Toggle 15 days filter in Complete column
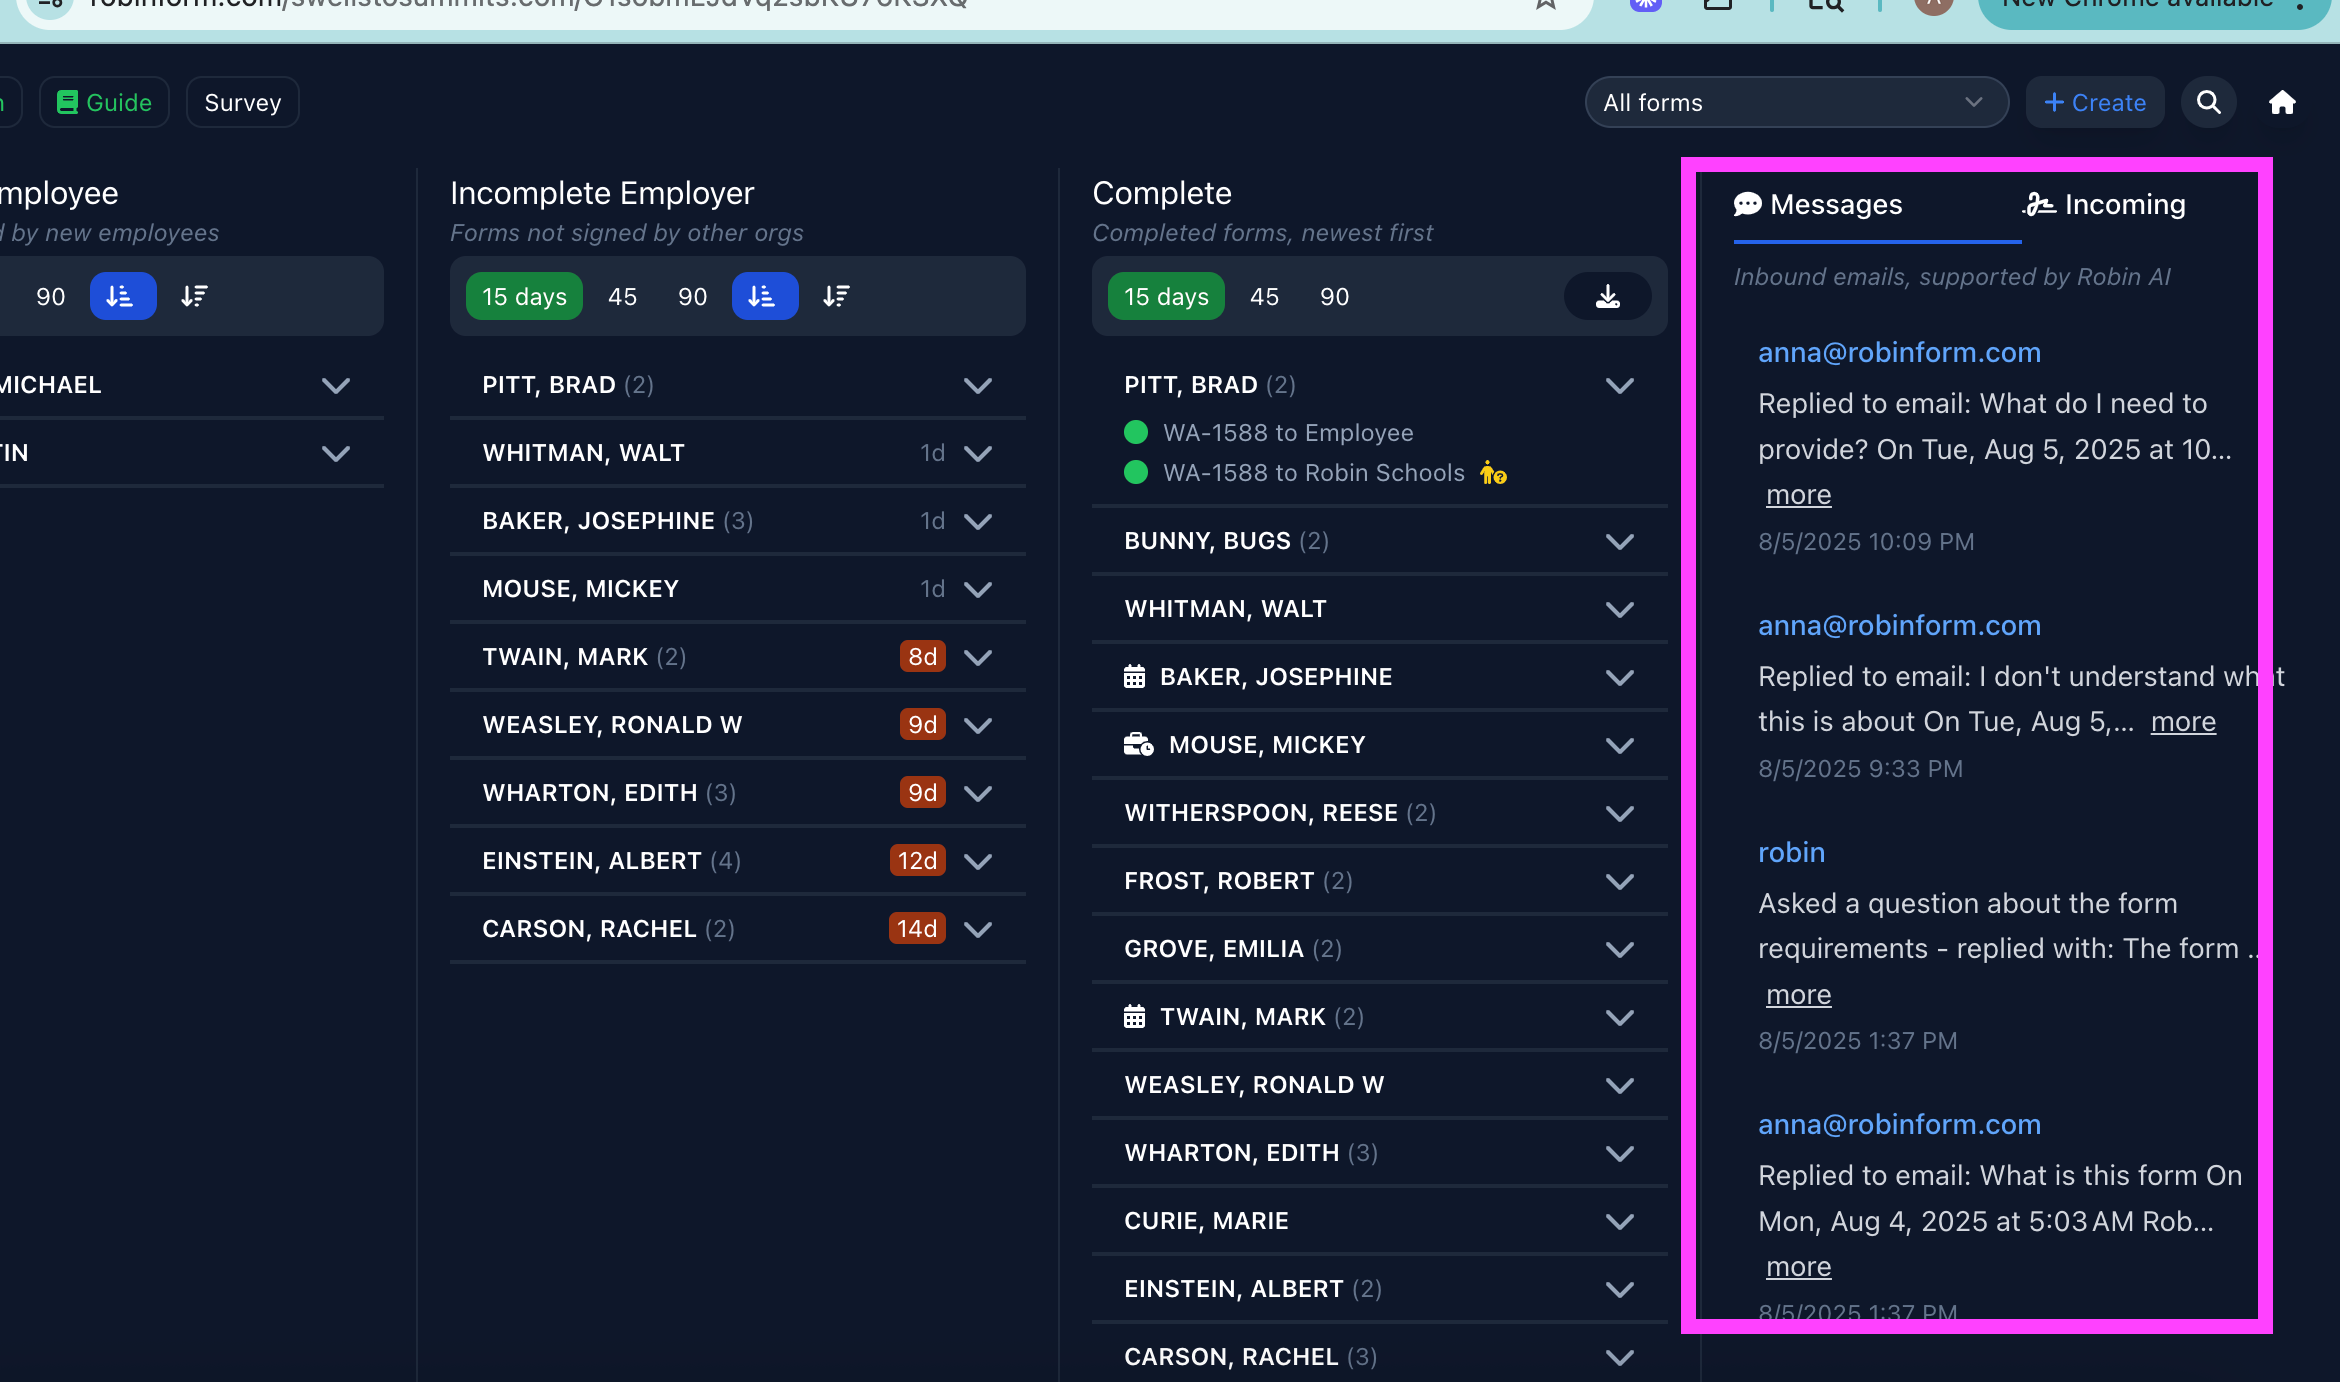 tap(1165, 296)
